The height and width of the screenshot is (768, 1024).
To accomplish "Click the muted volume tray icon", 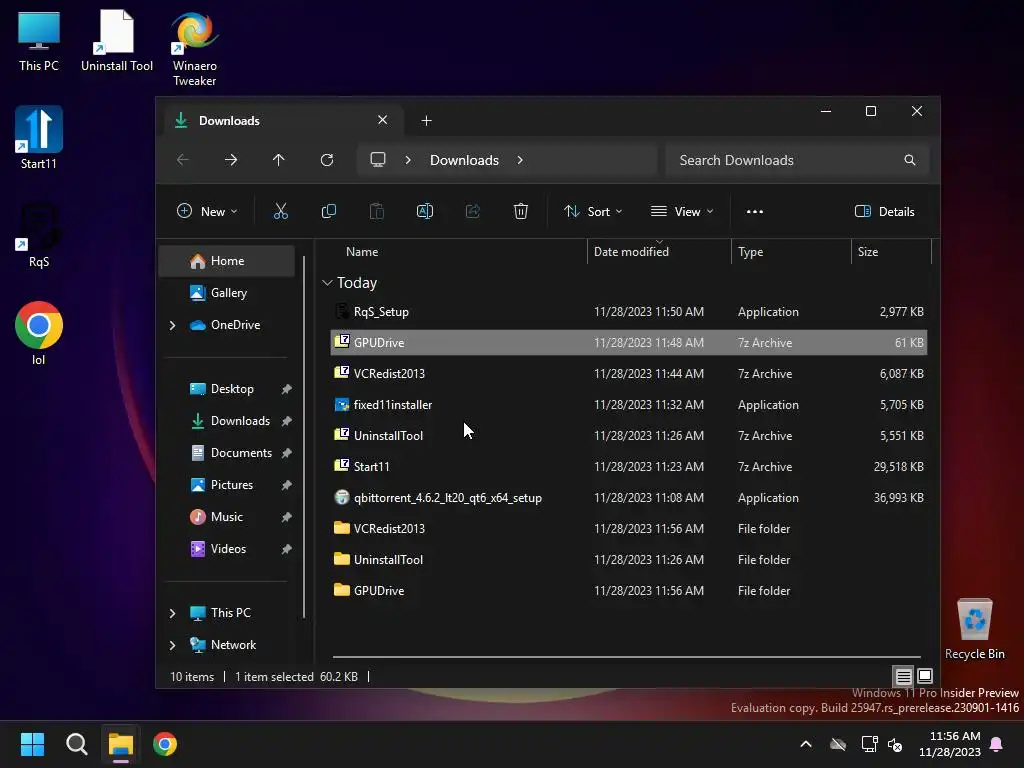I will [895, 744].
